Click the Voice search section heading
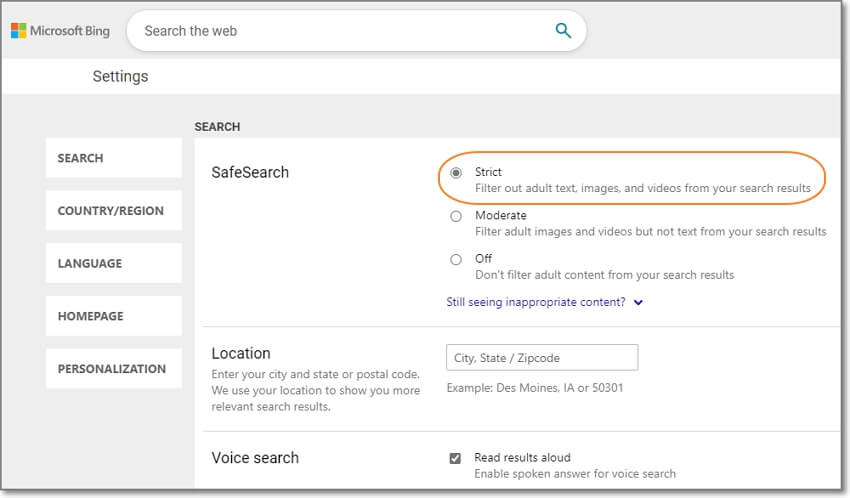Viewport: 850px width, 498px height. point(255,458)
